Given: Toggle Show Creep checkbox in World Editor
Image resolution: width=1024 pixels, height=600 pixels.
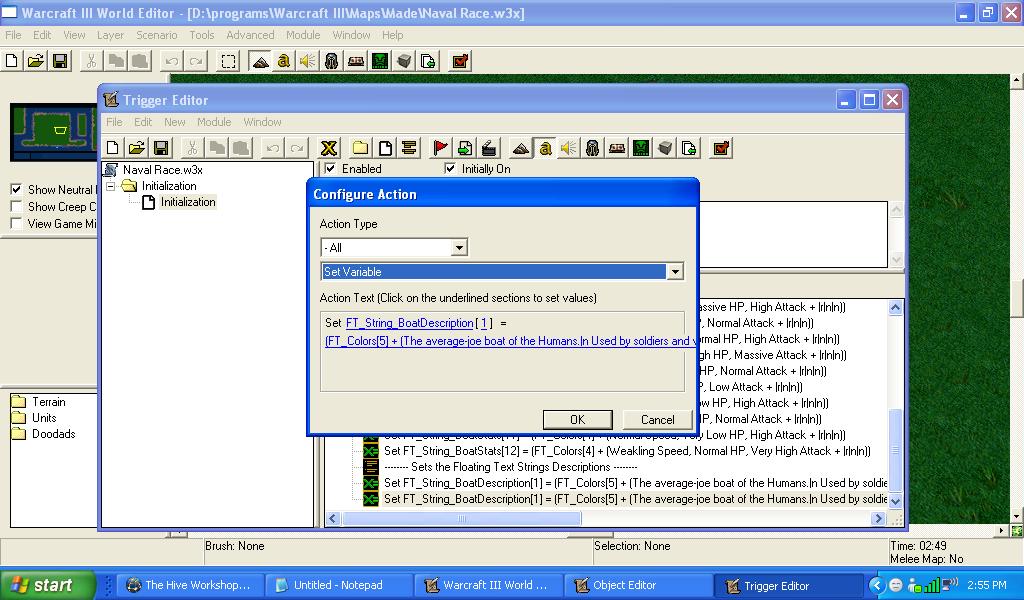Looking at the screenshot, I should pyautogui.click(x=16, y=206).
